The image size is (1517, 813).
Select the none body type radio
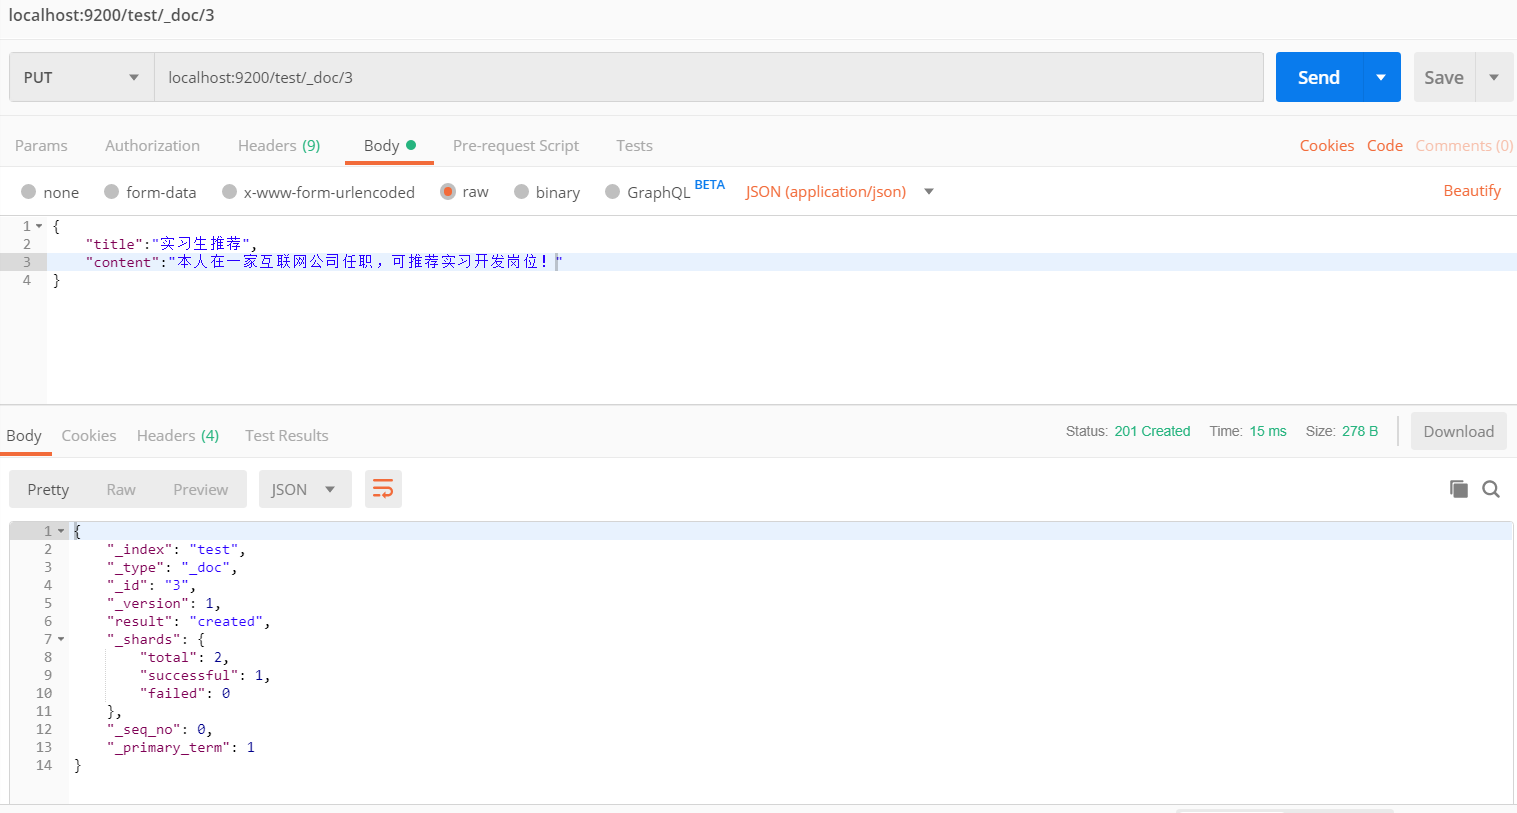[29, 192]
